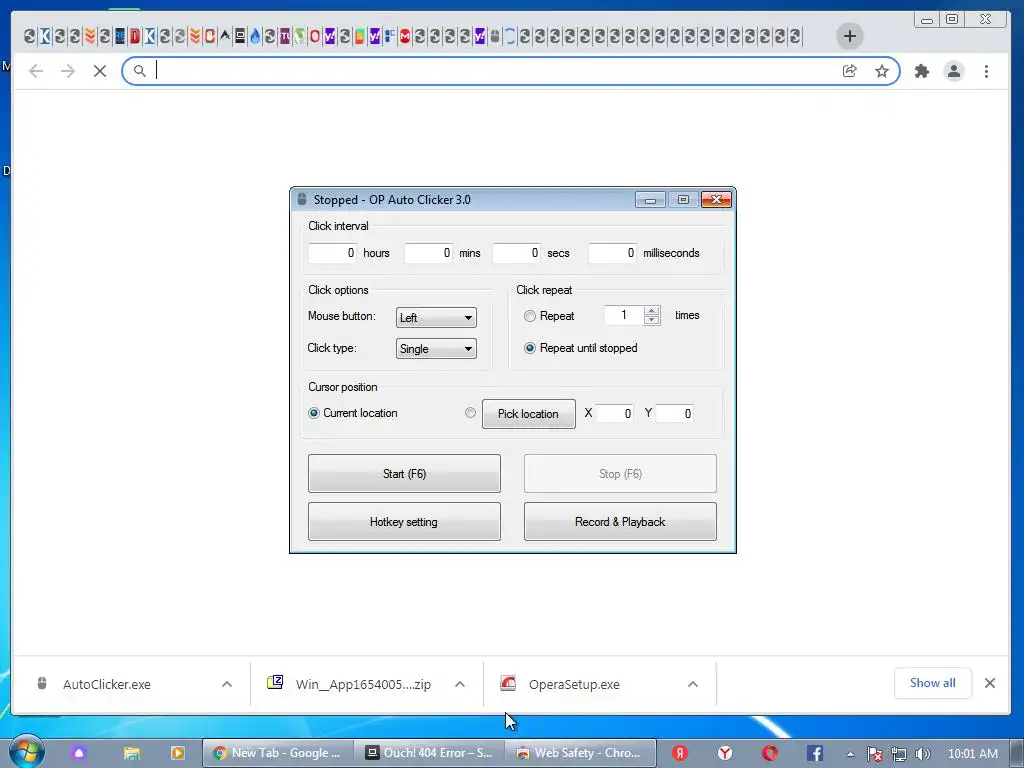1024x768 pixels.
Task: Open Chrome three-dot menu
Action: 986,71
